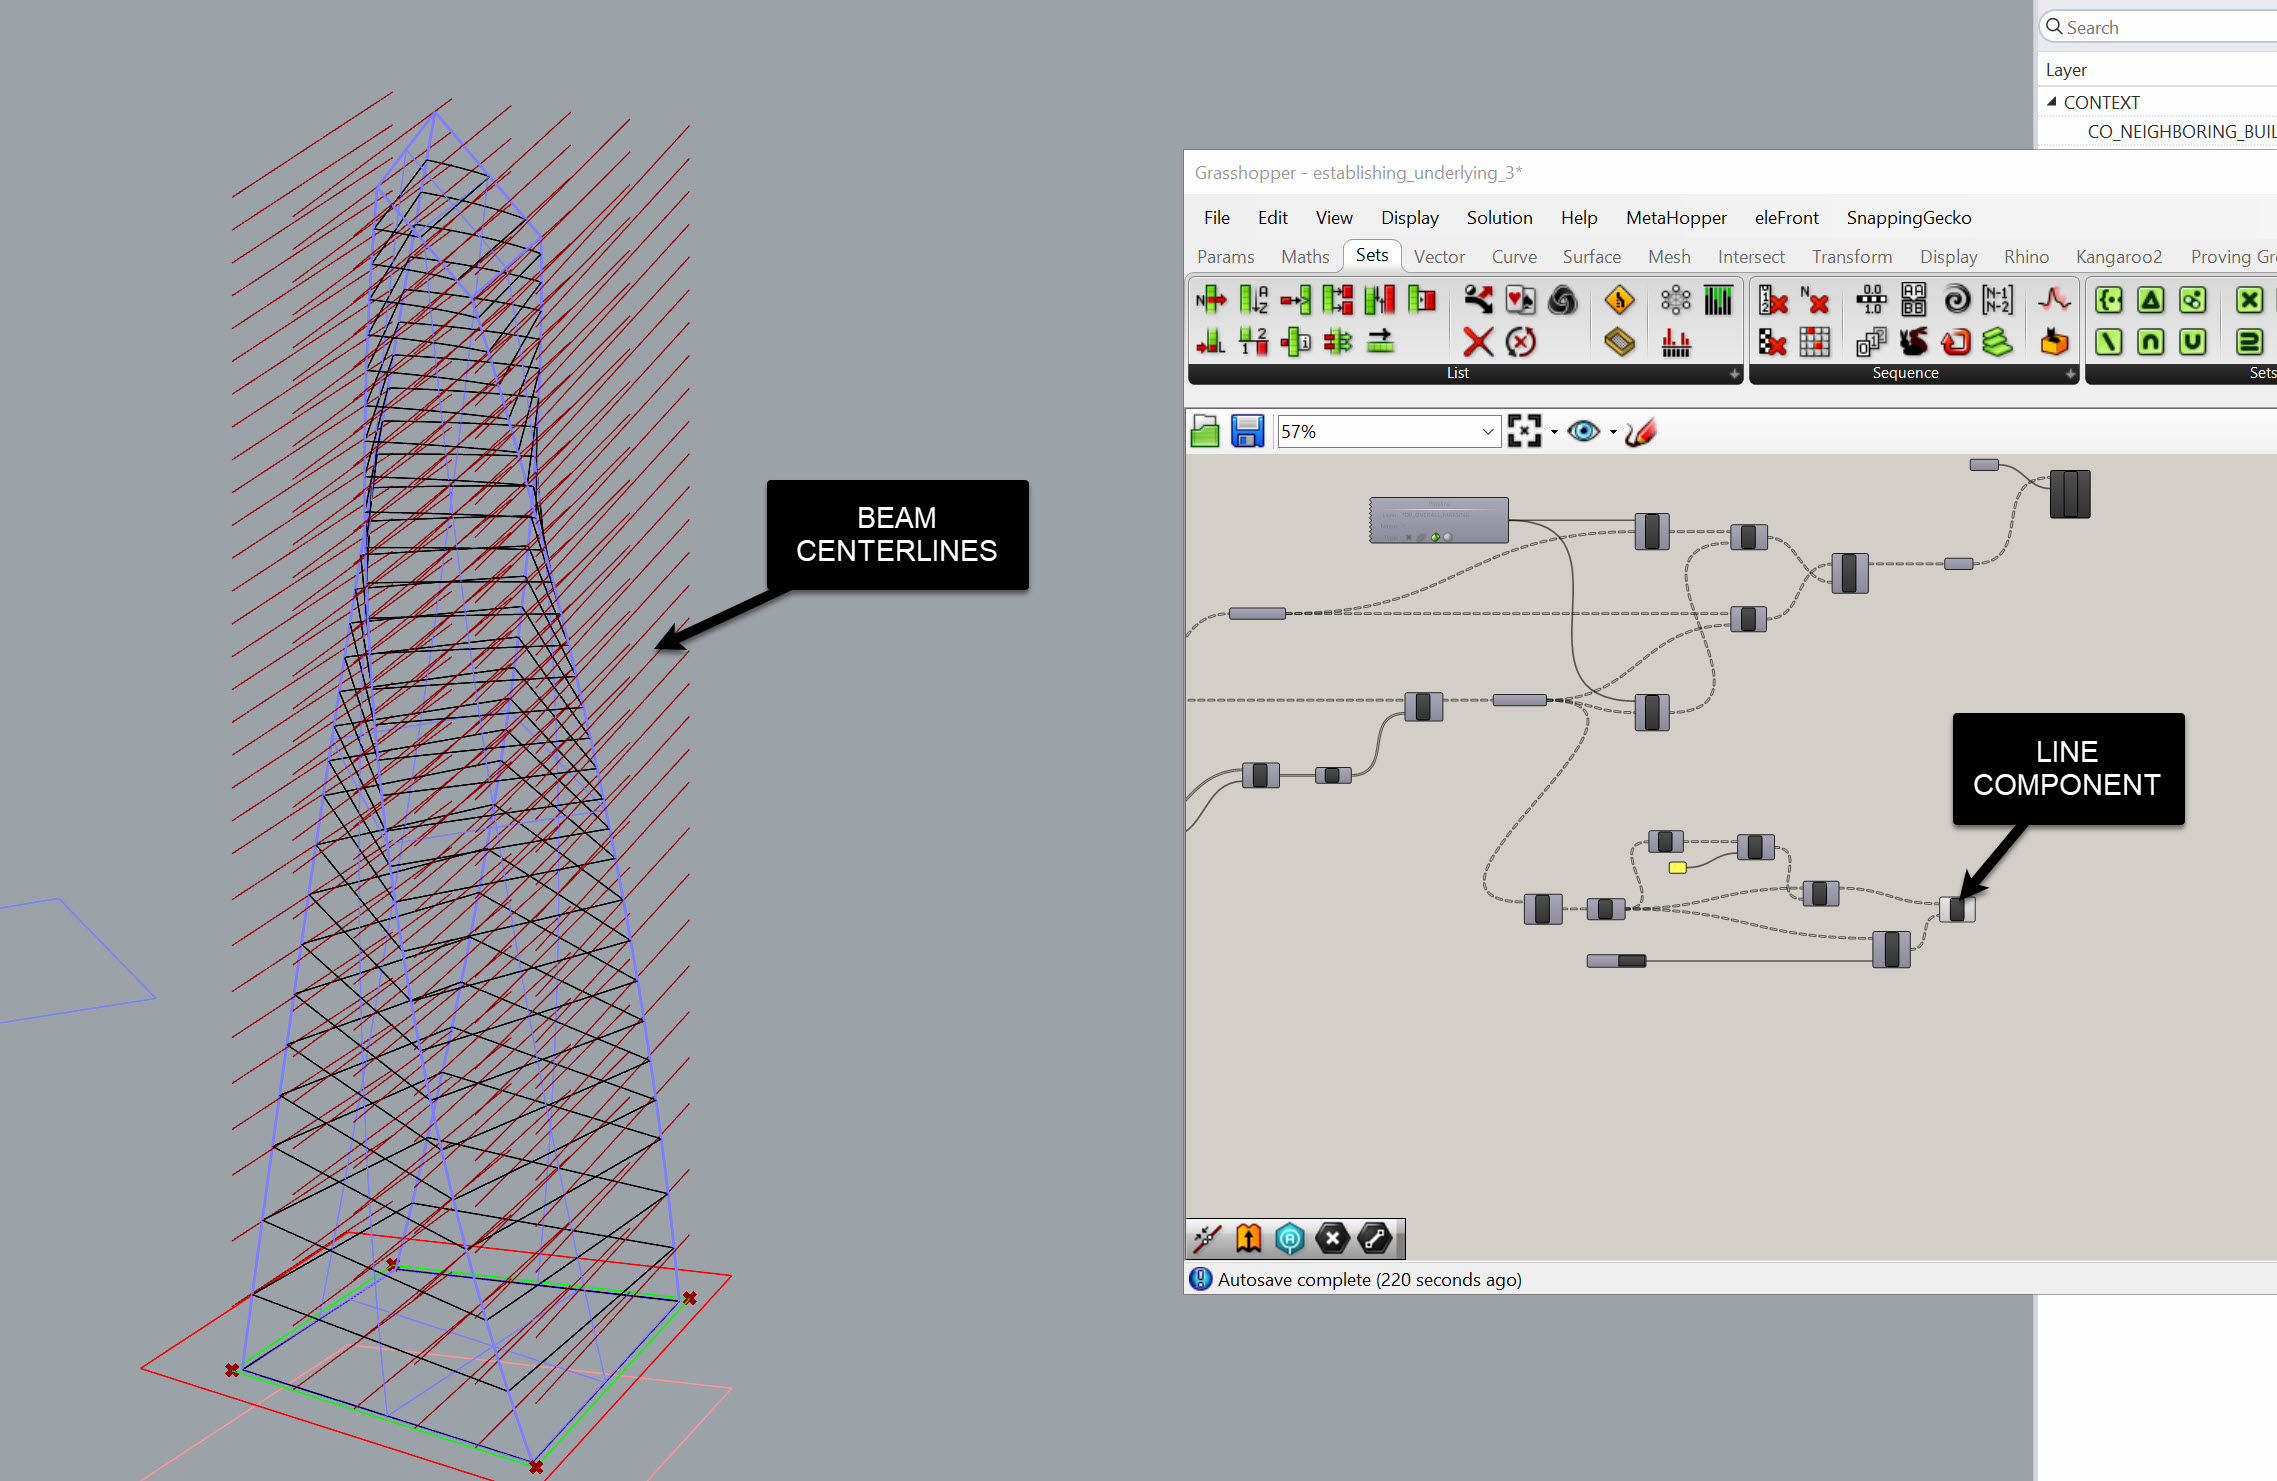Image resolution: width=2277 pixels, height=1481 pixels.
Task: Toggle the preview eye icon
Action: [1583, 432]
